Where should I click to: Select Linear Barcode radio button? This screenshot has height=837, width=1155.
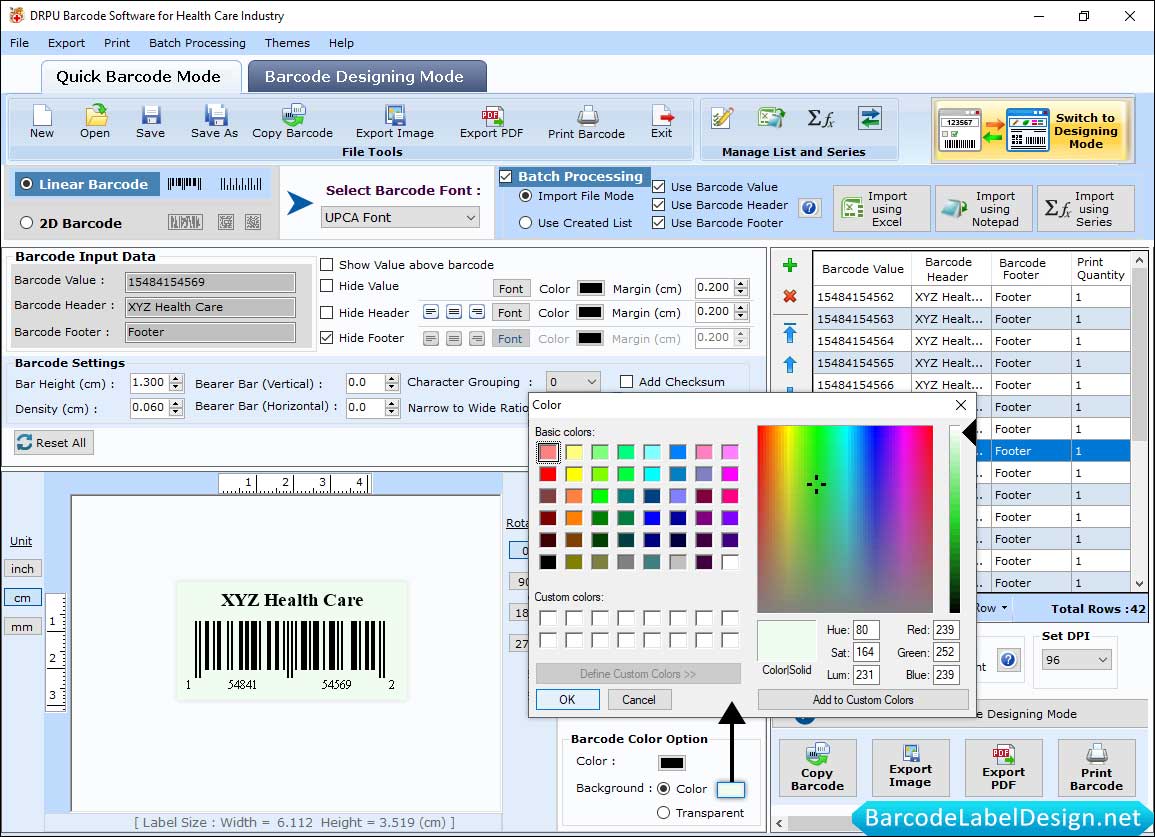pos(27,184)
